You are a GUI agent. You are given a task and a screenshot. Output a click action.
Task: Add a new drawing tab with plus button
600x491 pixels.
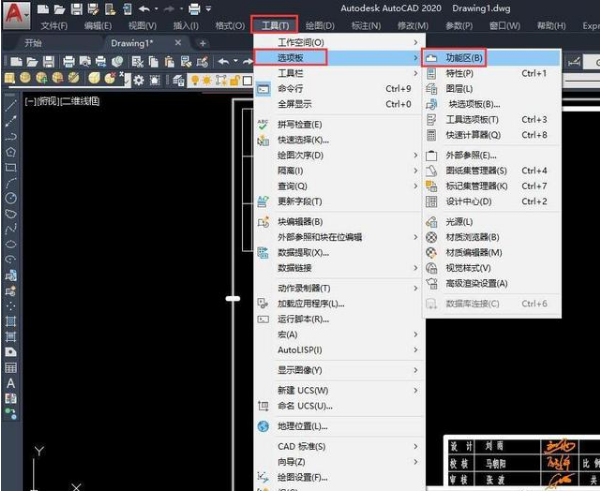pos(202,43)
